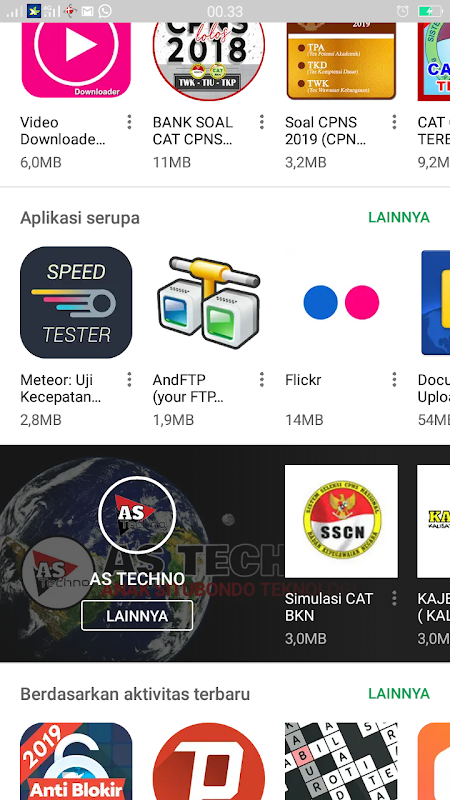Open three-dot menu for BANK SOAL CAT CPNS
This screenshot has width=450, height=800.
click(x=261, y=122)
